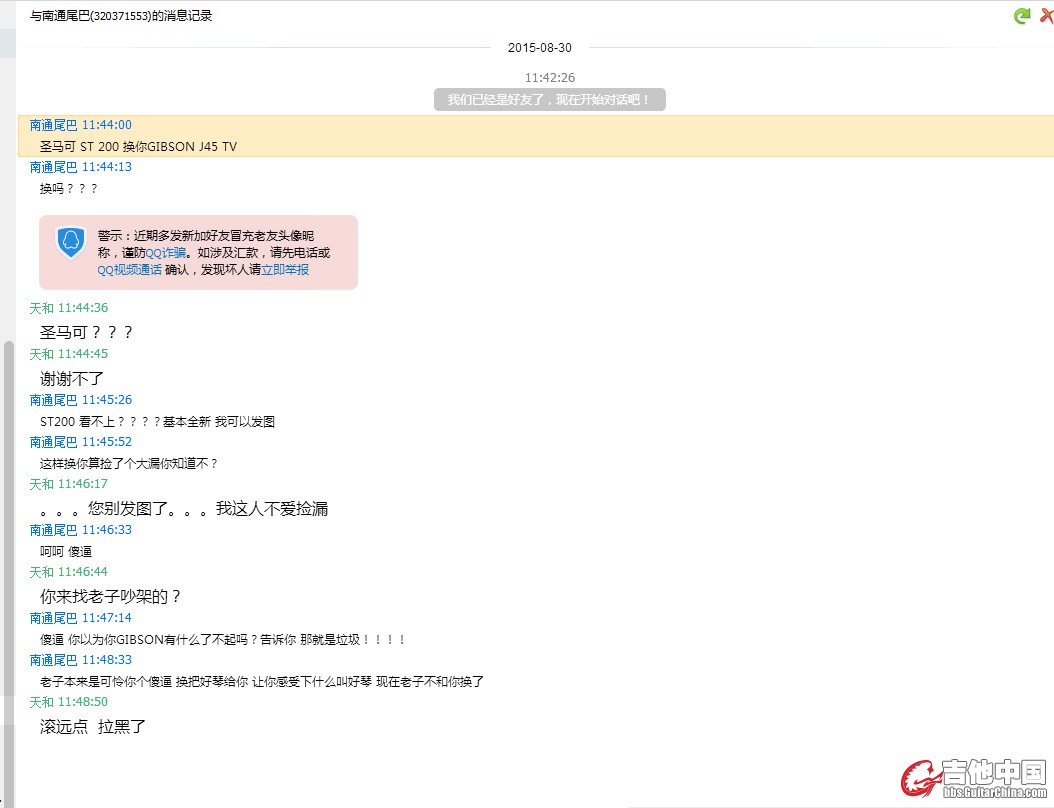Select sender line 天和 11:44:45
The height and width of the screenshot is (808, 1054).
coord(69,354)
